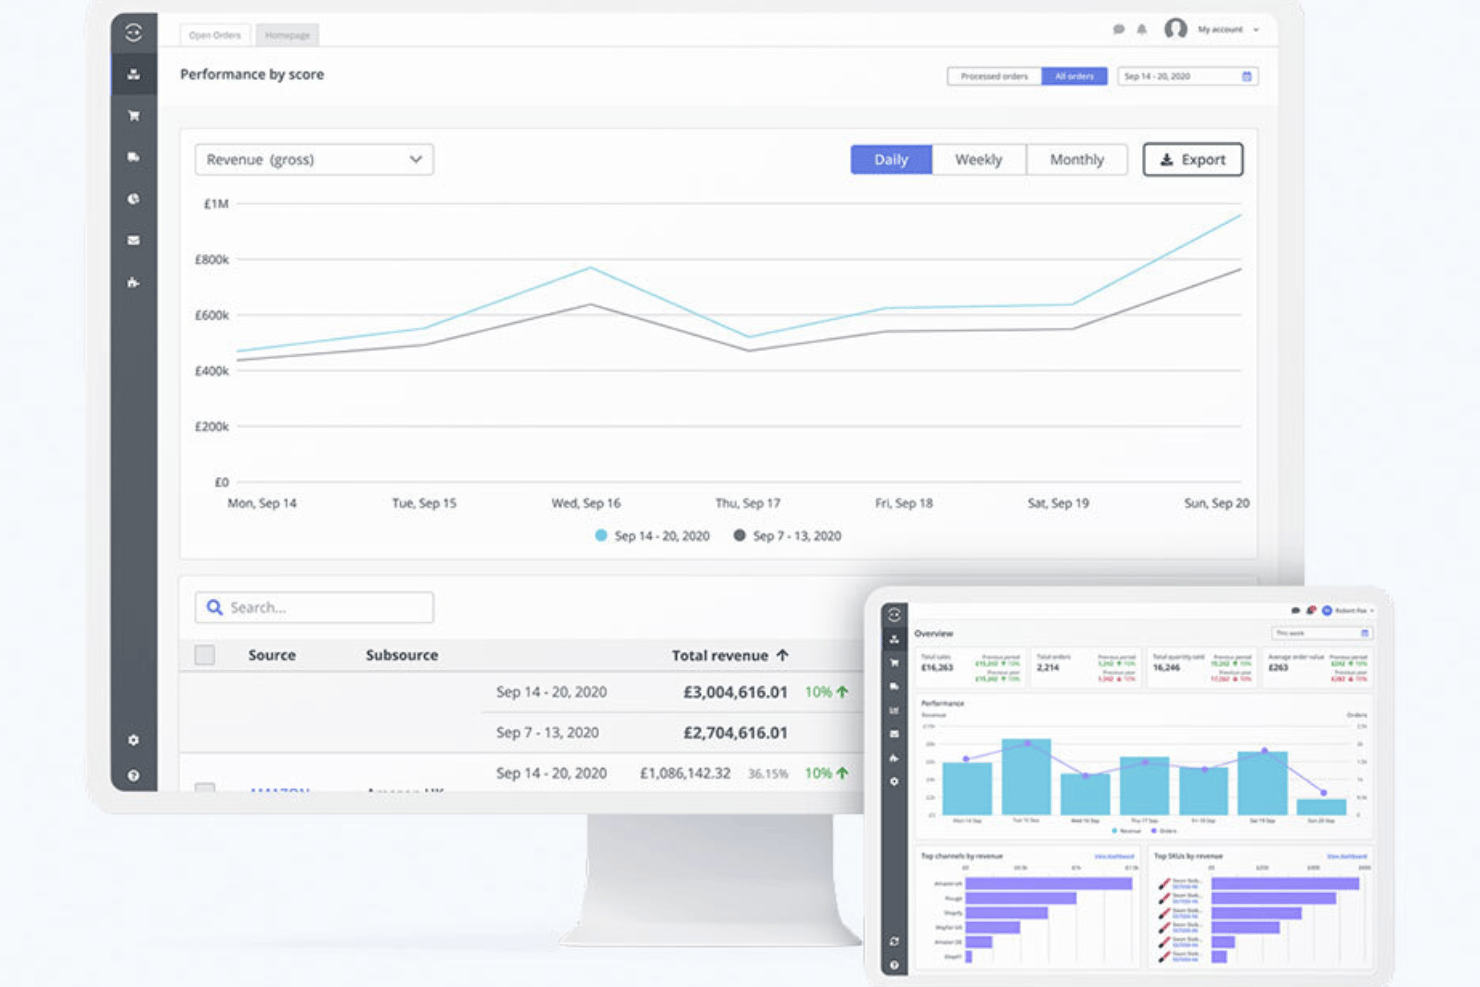
Task: Open the envelope icon in the tablet sidebar
Action: click(894, 734)
